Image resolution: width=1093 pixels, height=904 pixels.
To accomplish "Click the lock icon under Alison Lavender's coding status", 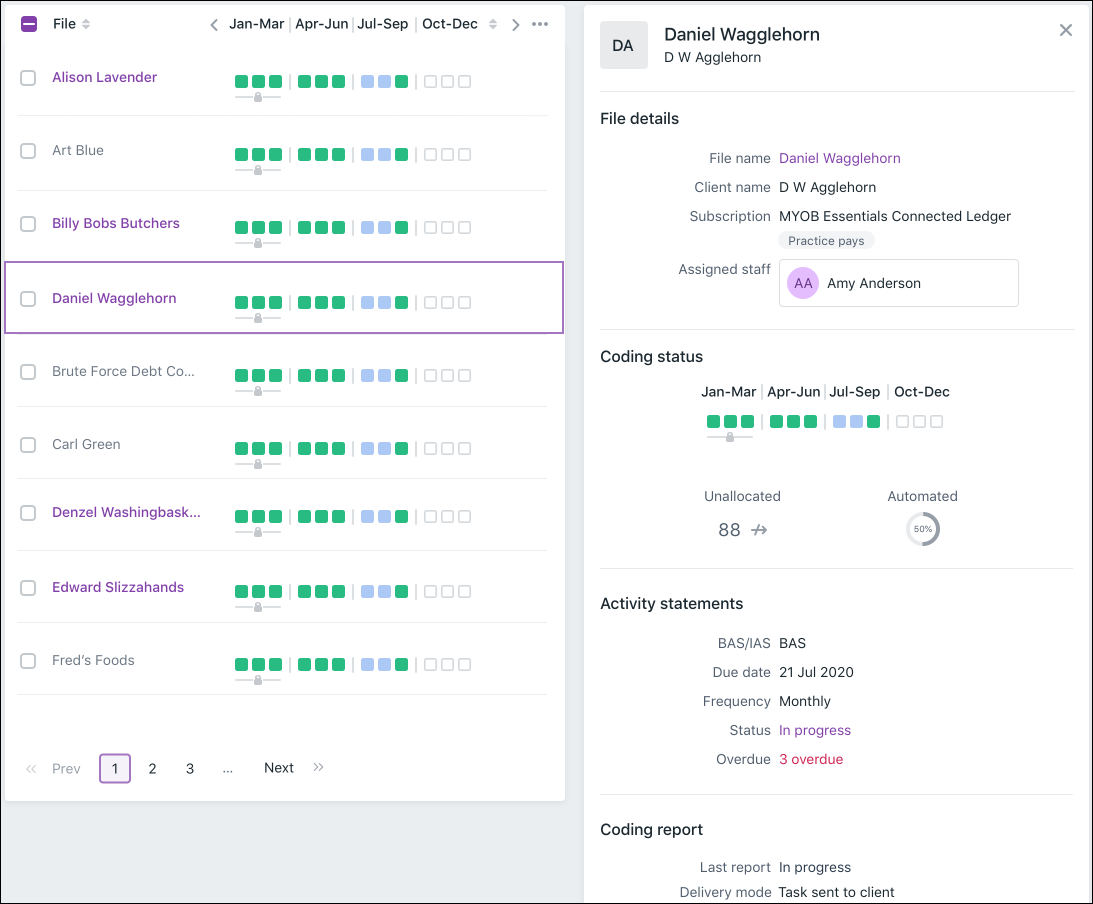I will click(x=258, y=97).
